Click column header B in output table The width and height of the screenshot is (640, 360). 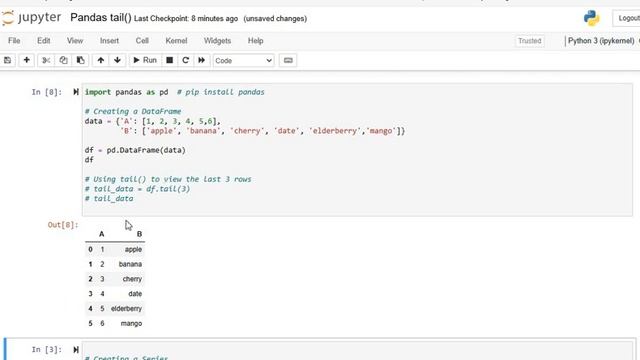(x=139, y=234)
